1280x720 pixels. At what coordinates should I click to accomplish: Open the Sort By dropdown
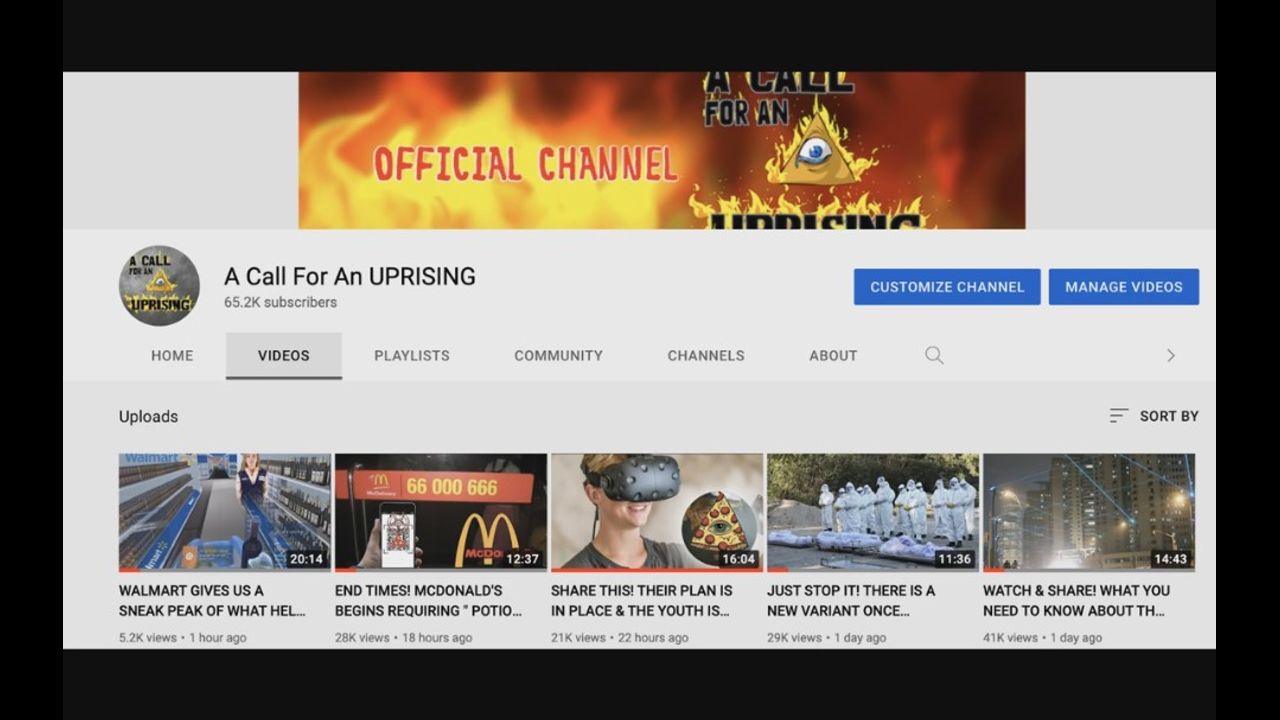1154,416
